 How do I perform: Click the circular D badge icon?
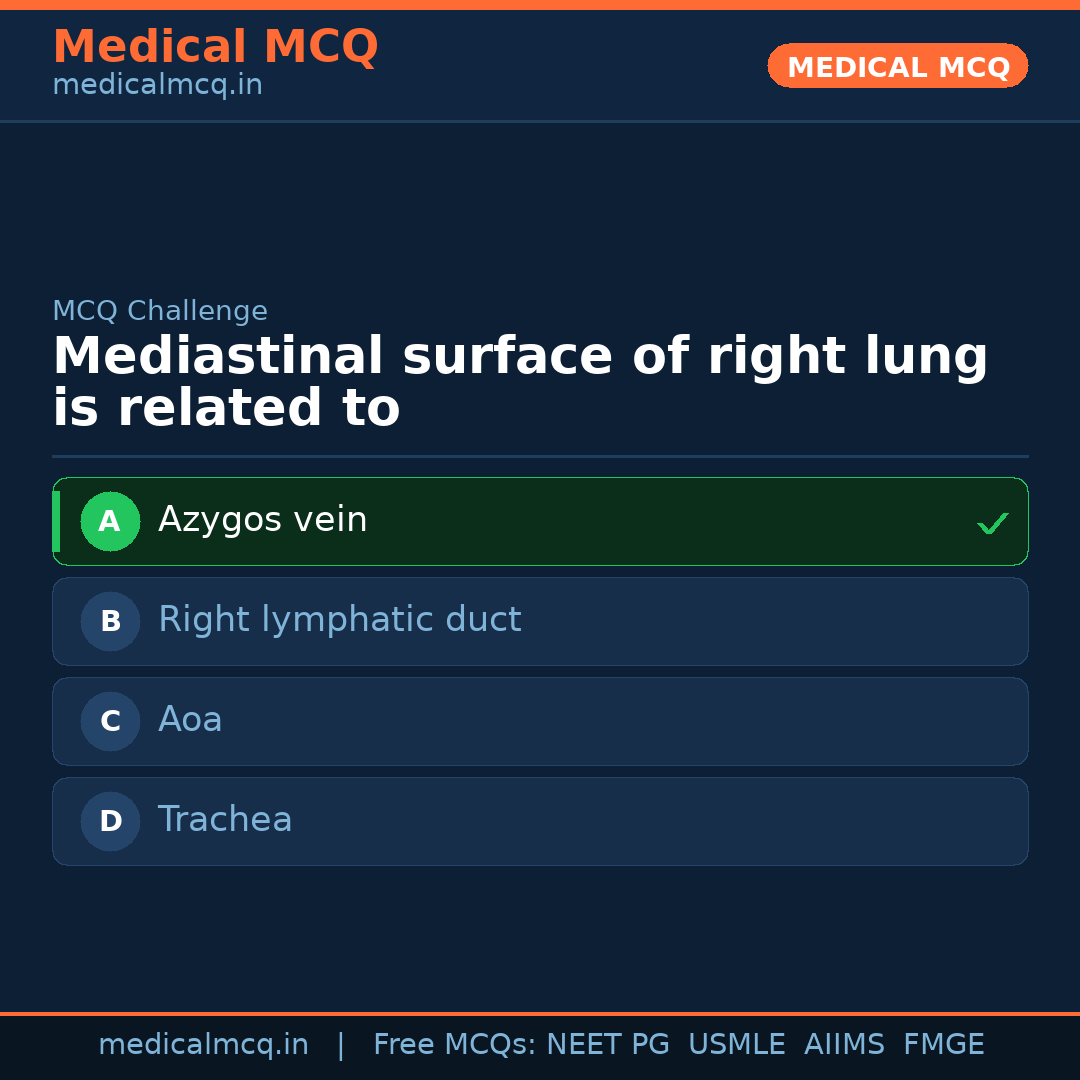pos(110,821)
